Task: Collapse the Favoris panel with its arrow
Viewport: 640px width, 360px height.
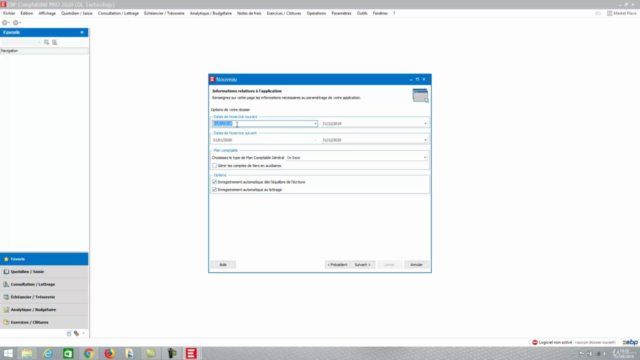Action: (x=82, y=32)
